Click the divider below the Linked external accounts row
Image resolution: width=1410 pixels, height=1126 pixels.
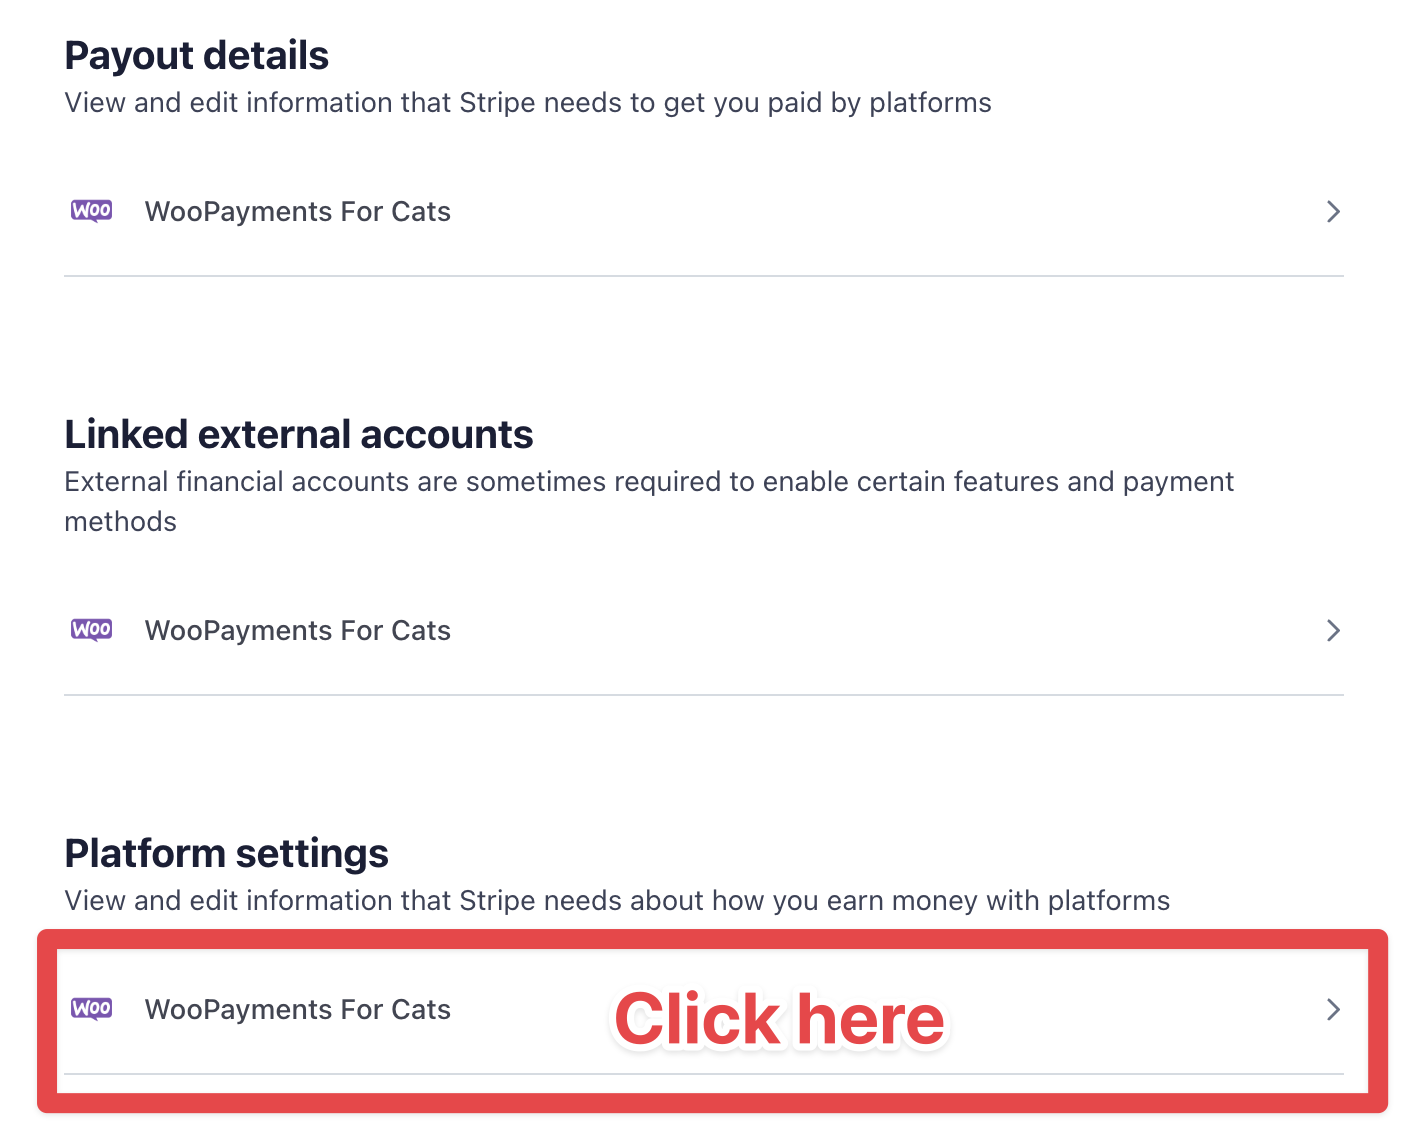click(703, 695)
